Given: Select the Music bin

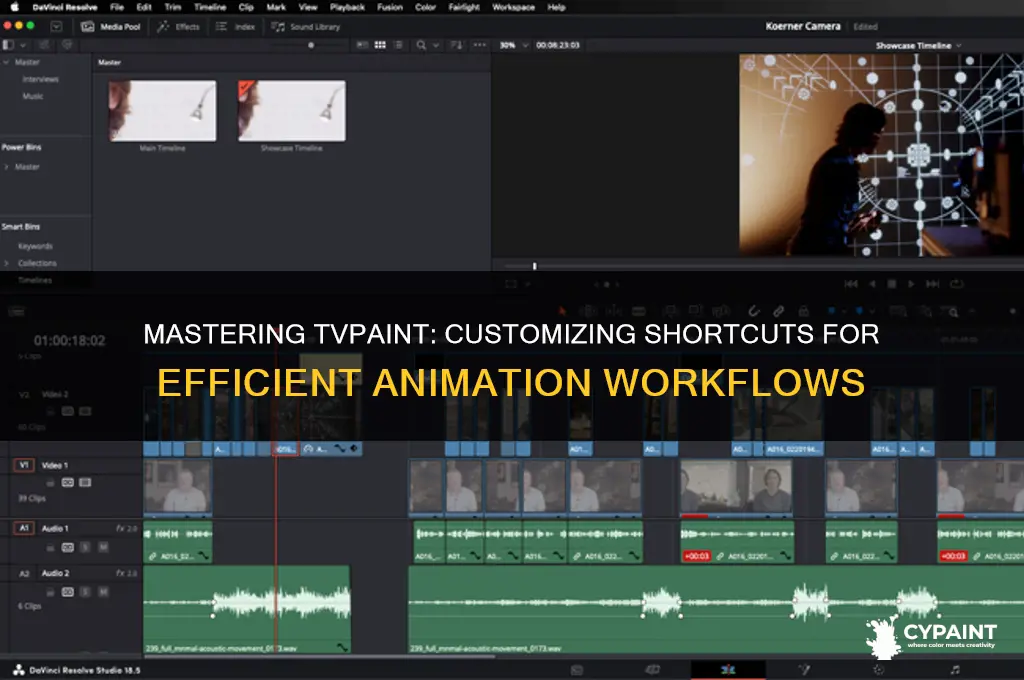Looking at the screenshot, I should pos(33,96).
